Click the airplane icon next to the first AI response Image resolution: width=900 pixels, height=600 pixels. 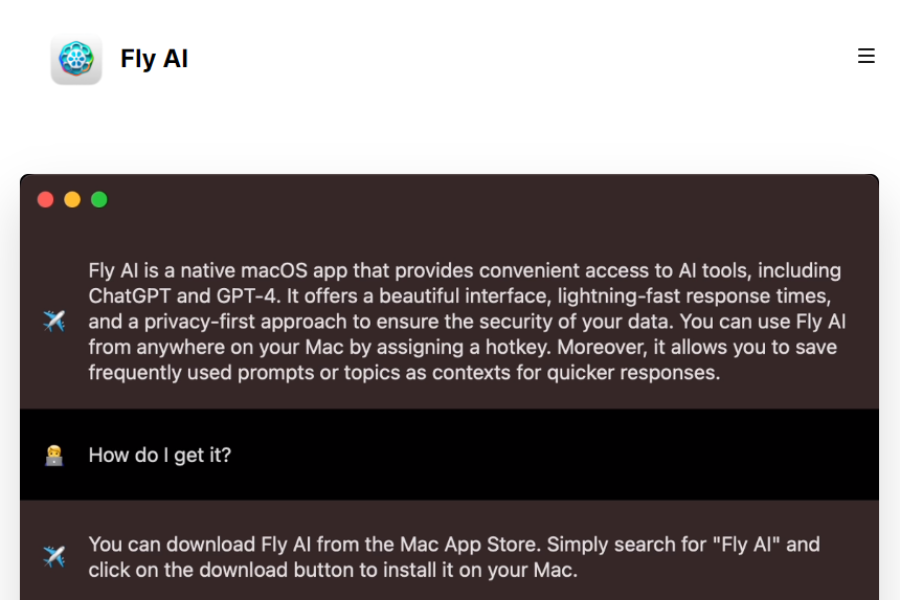[55, 321]
